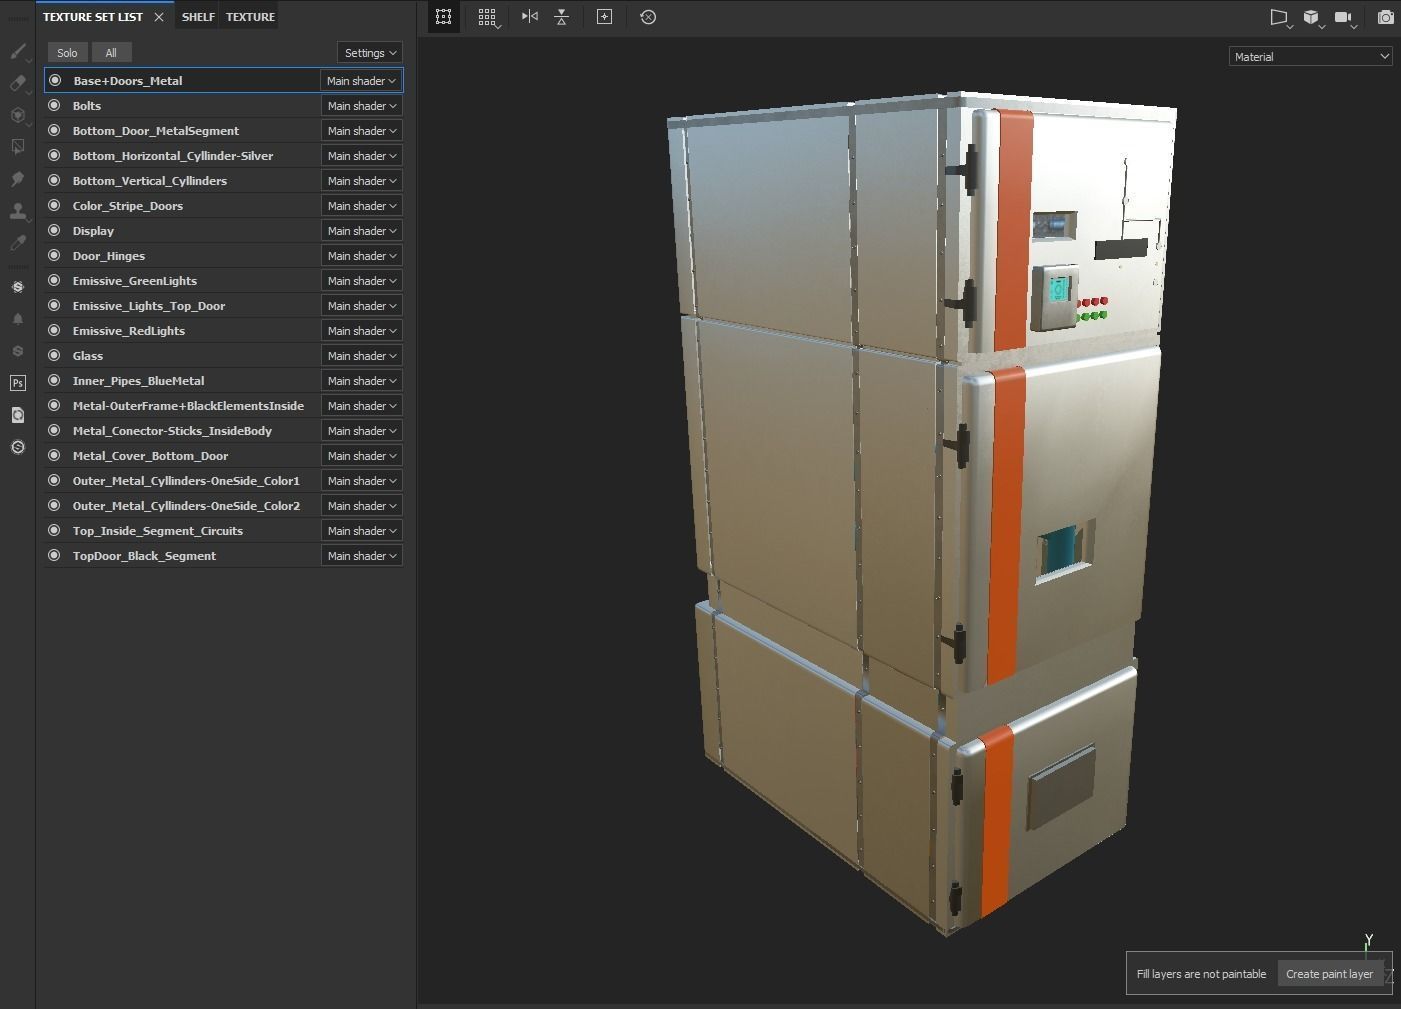Open Main shader dropdown for Metal_Cover_Bottom_Door
Image resolution: width=1401 pixels, height=1009 pixels.
pyautogui.click(x=361, y=456)
